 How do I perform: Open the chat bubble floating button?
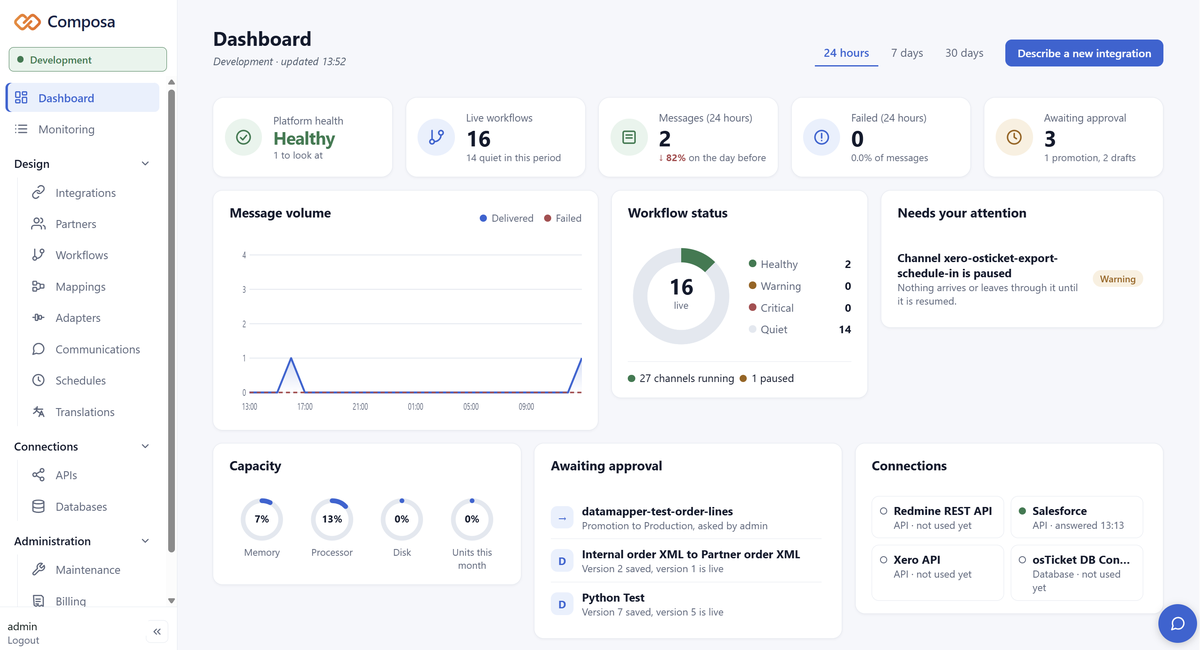(1177, 623)
